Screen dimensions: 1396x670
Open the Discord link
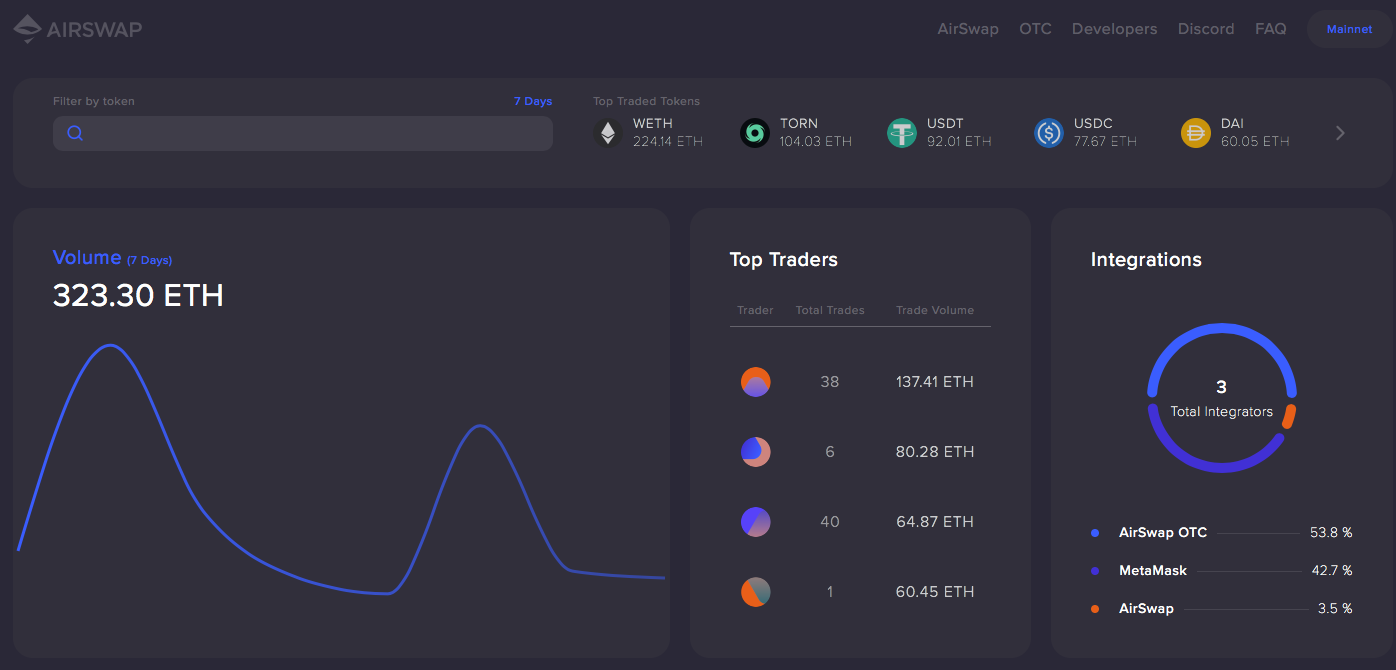click(x=1206, y=29)
